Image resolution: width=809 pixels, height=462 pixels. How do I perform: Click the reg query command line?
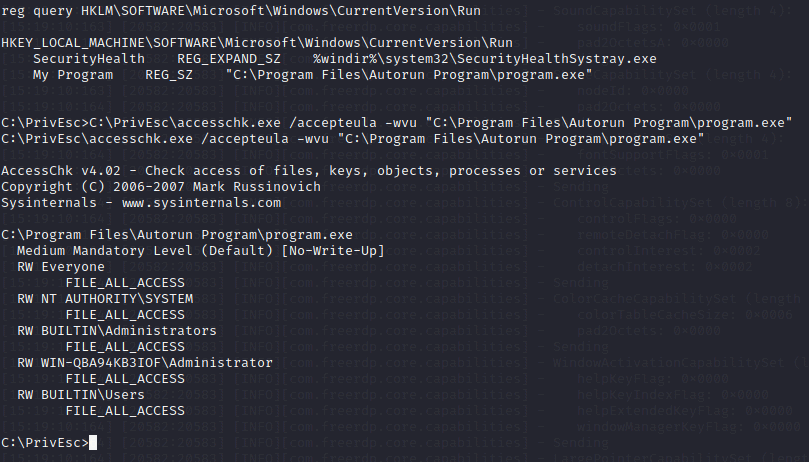coord(241,11)
